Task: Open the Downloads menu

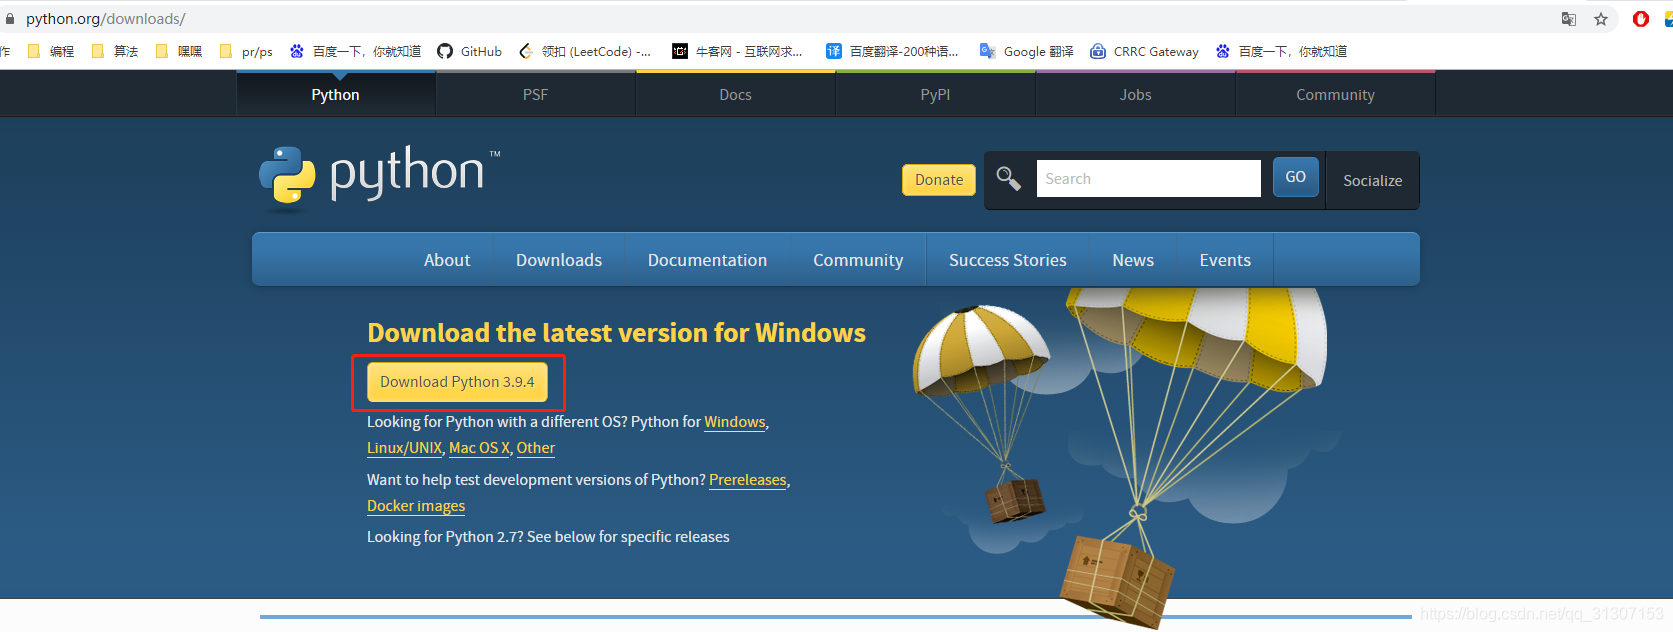Action: coord(559,260)
